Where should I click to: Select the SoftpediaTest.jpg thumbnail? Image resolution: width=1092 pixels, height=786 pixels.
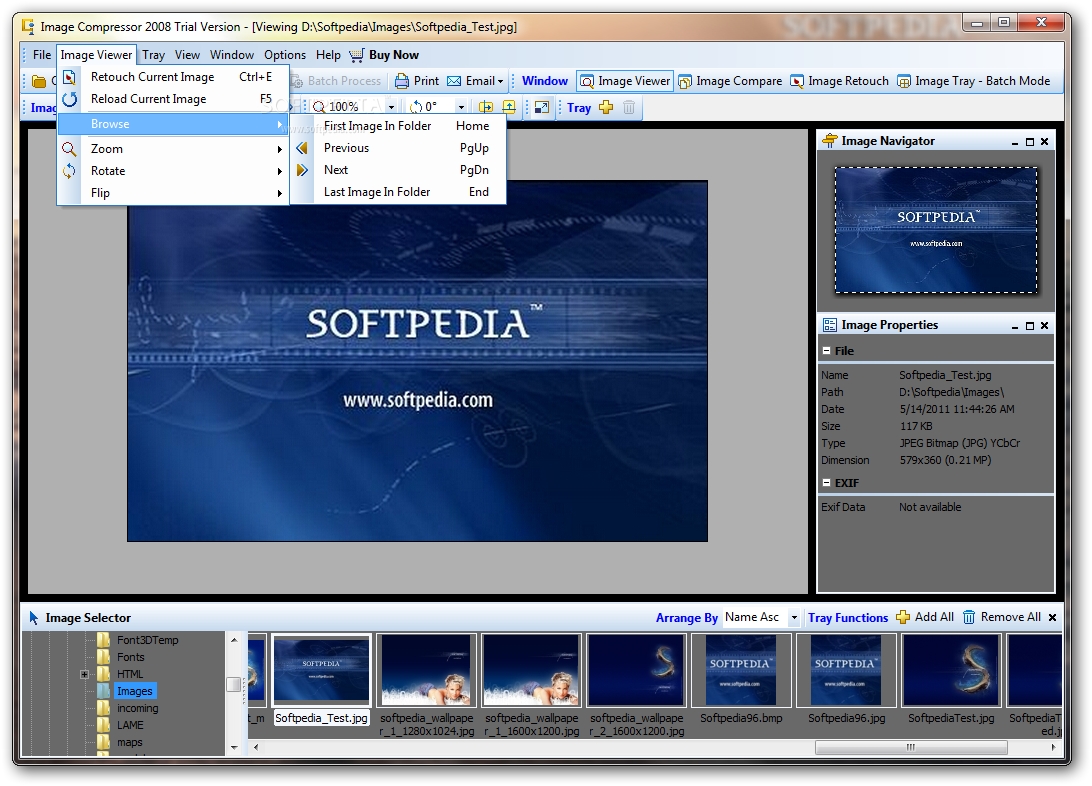coord(951,670)
